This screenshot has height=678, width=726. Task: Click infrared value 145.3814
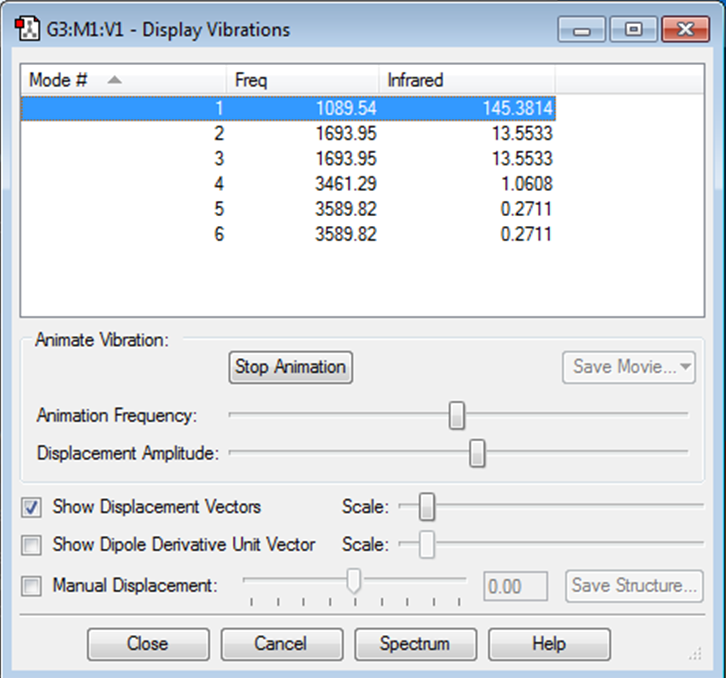(518, 108)
